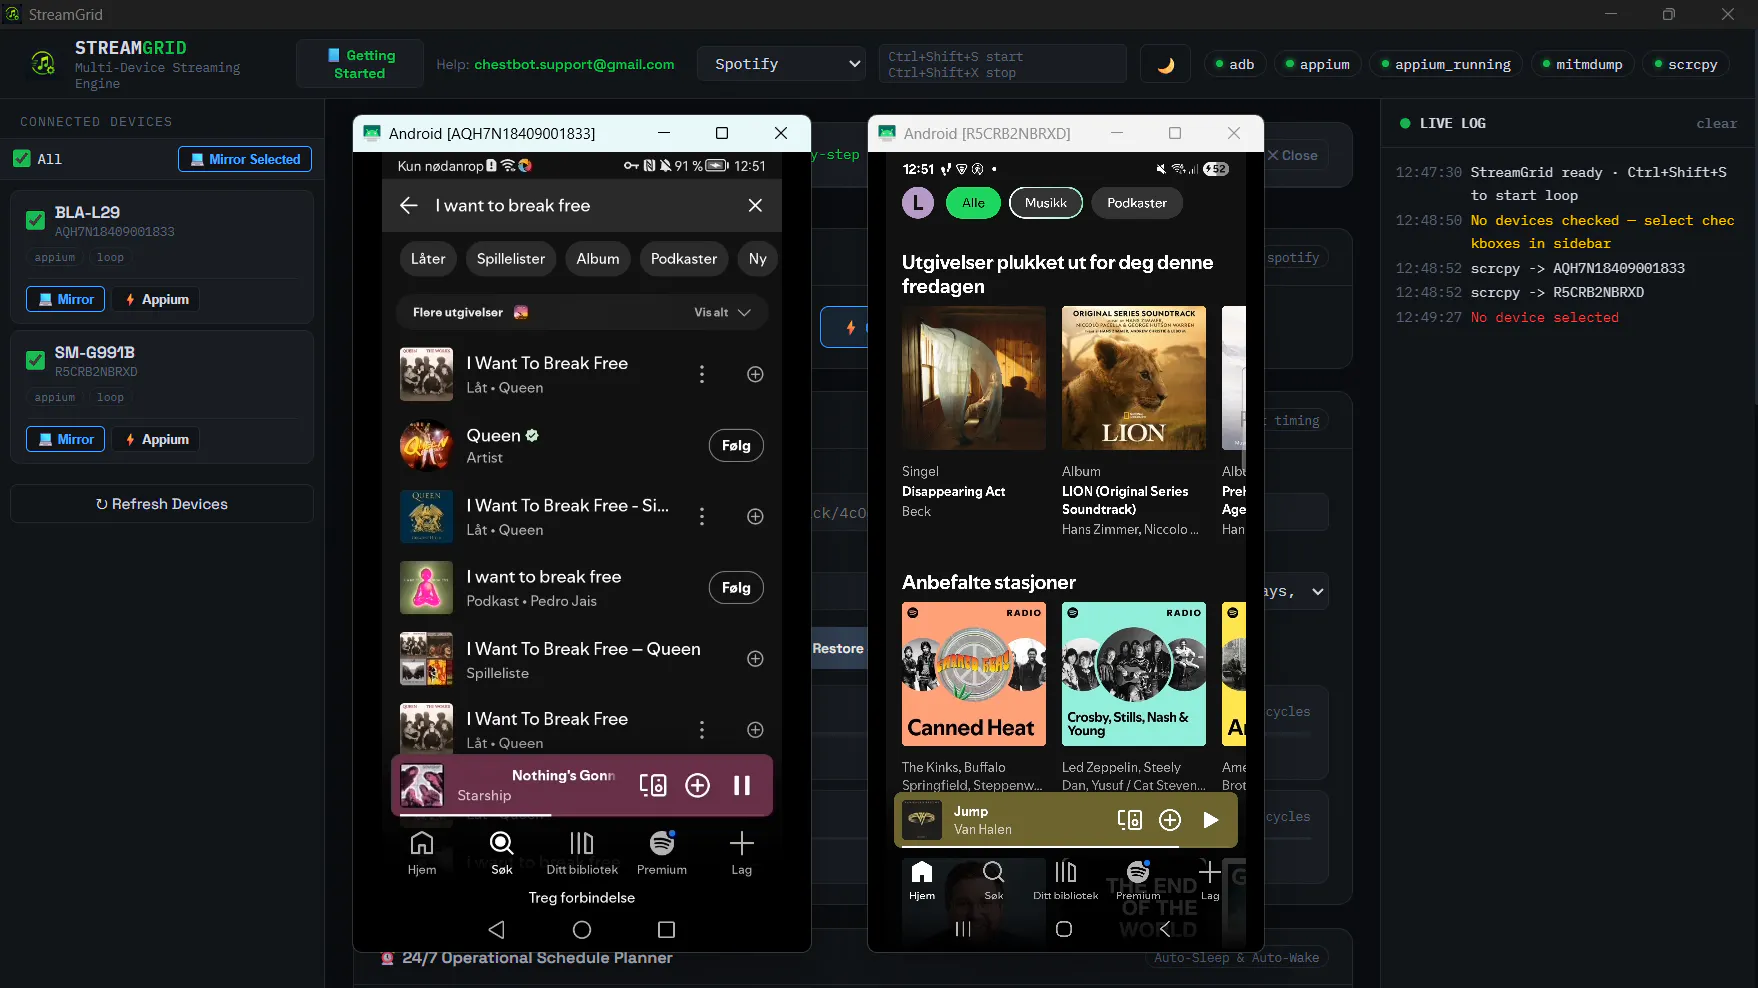Open Søk tab on right phone

(x=994, y=880)
